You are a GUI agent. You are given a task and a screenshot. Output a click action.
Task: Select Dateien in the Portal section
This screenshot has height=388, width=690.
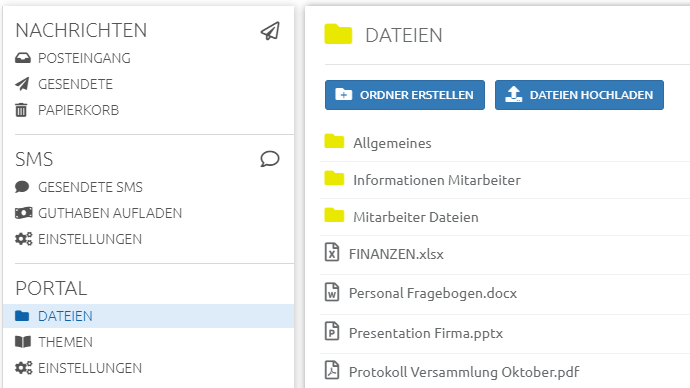(148, 316)
